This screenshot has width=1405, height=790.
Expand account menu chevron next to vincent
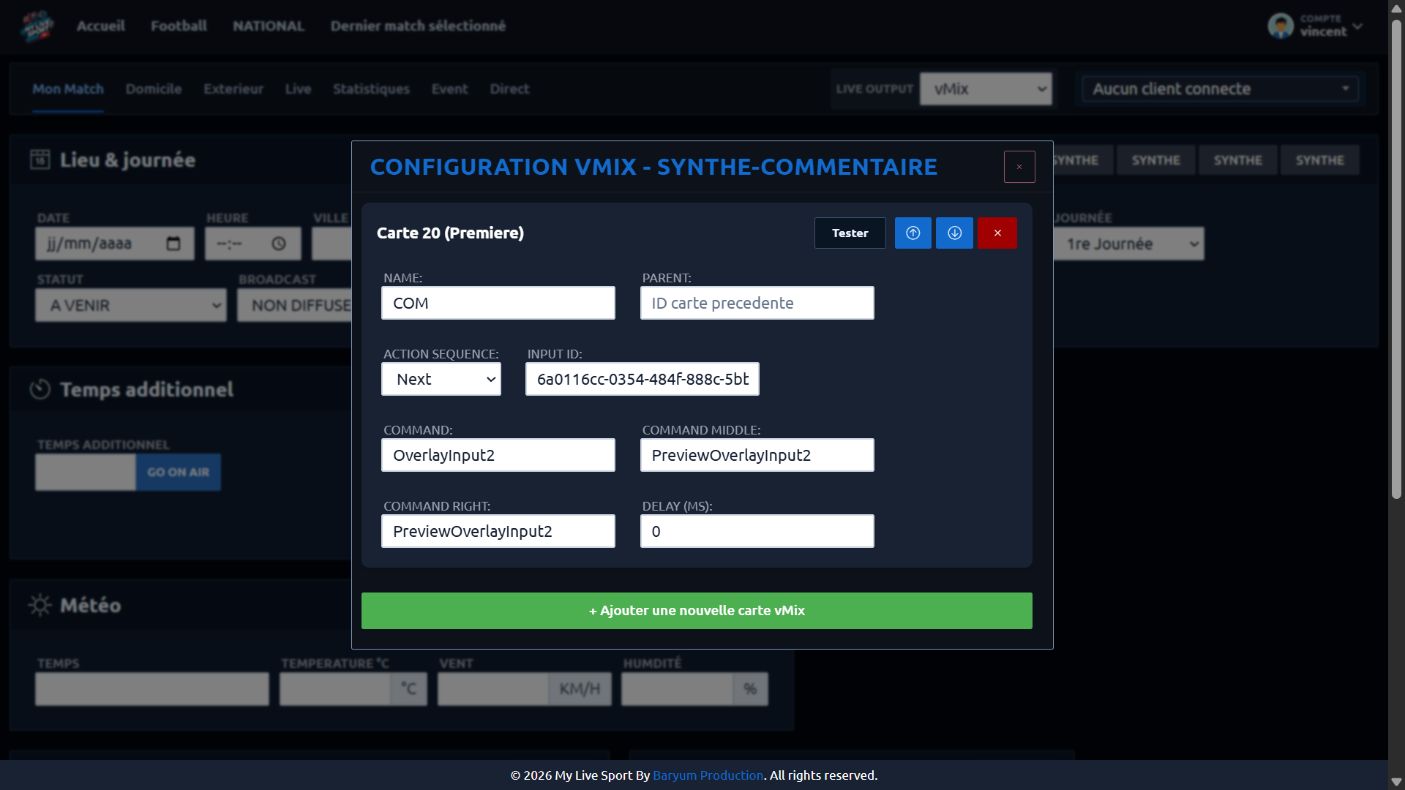point(1357,27)
